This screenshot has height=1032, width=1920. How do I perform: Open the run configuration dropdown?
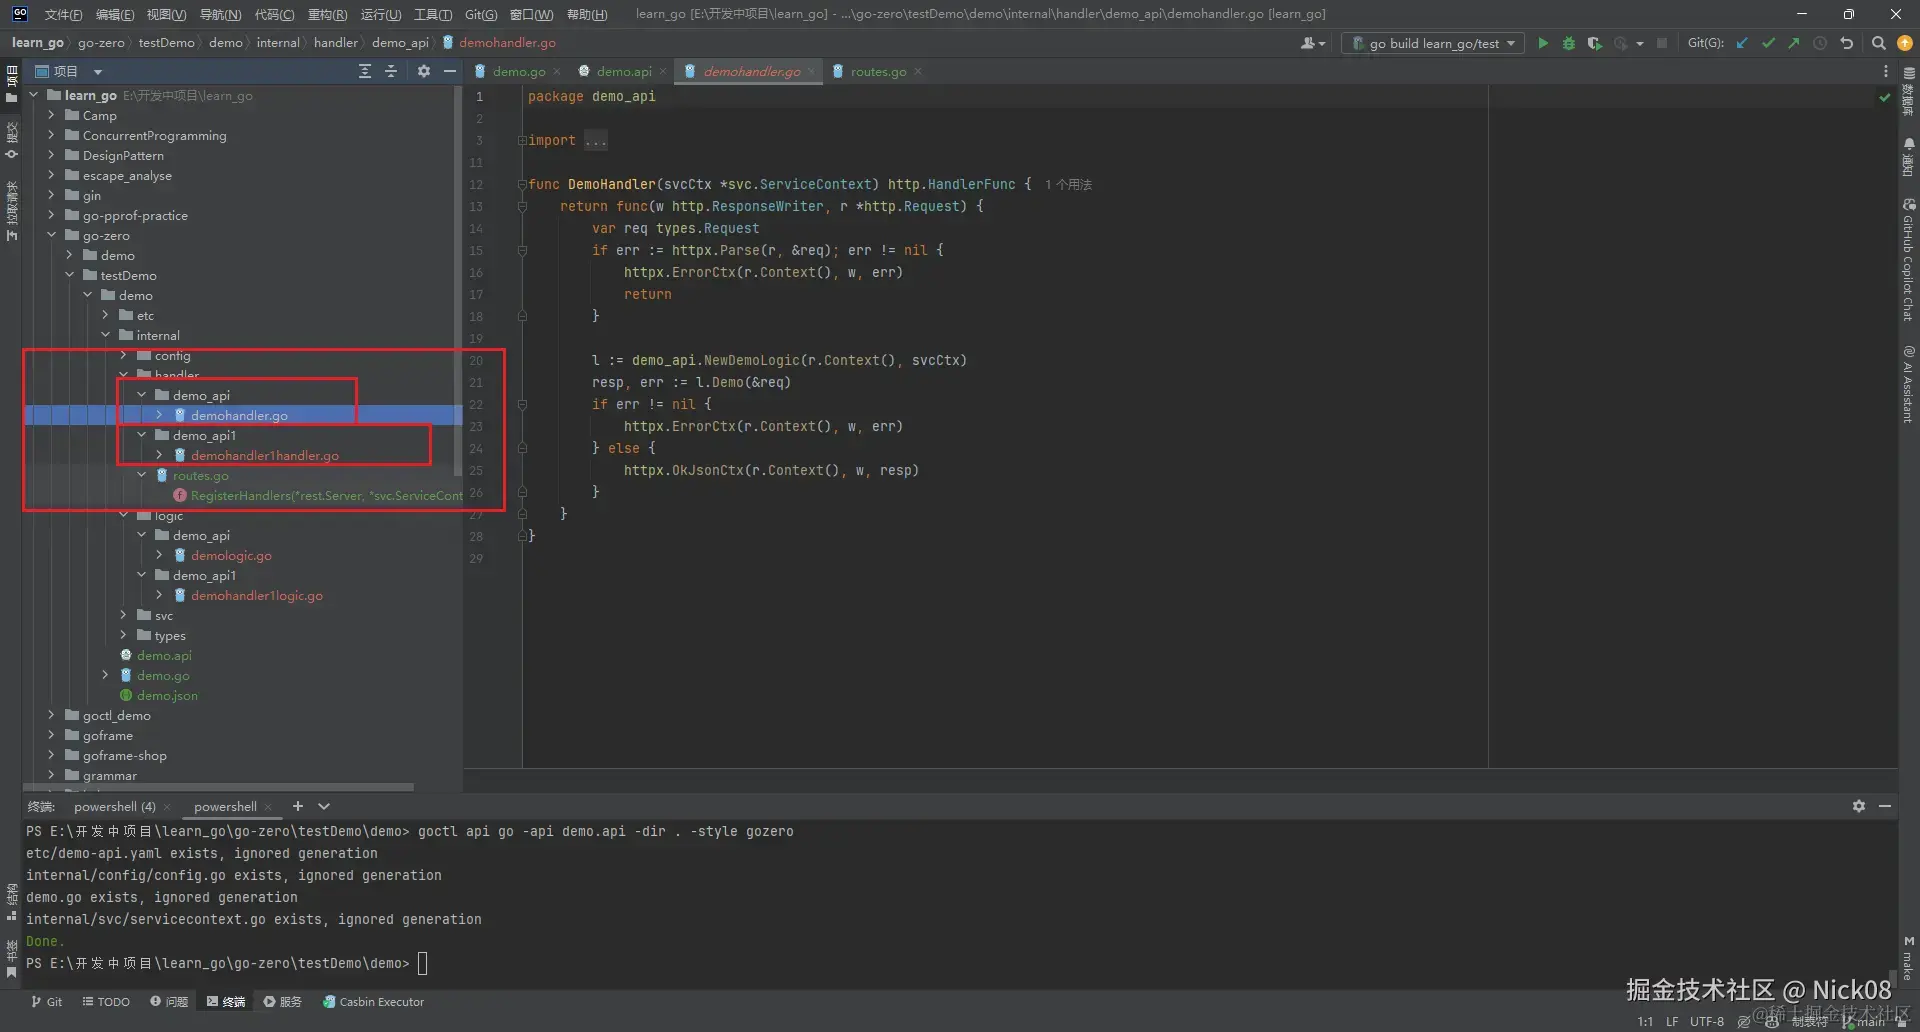click(1434, 43)
